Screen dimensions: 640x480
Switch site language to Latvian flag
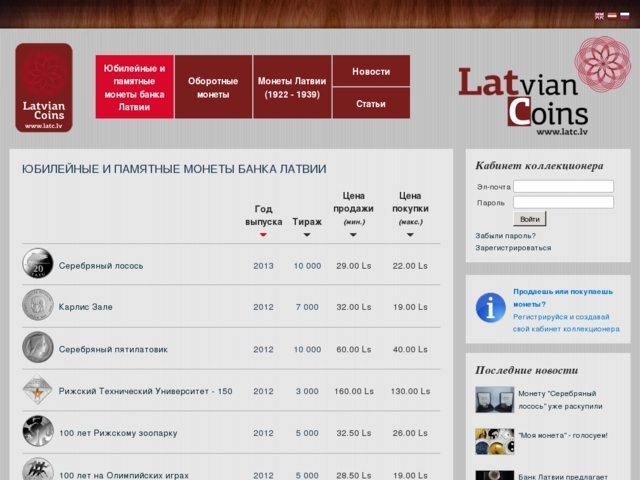[612, 16]
